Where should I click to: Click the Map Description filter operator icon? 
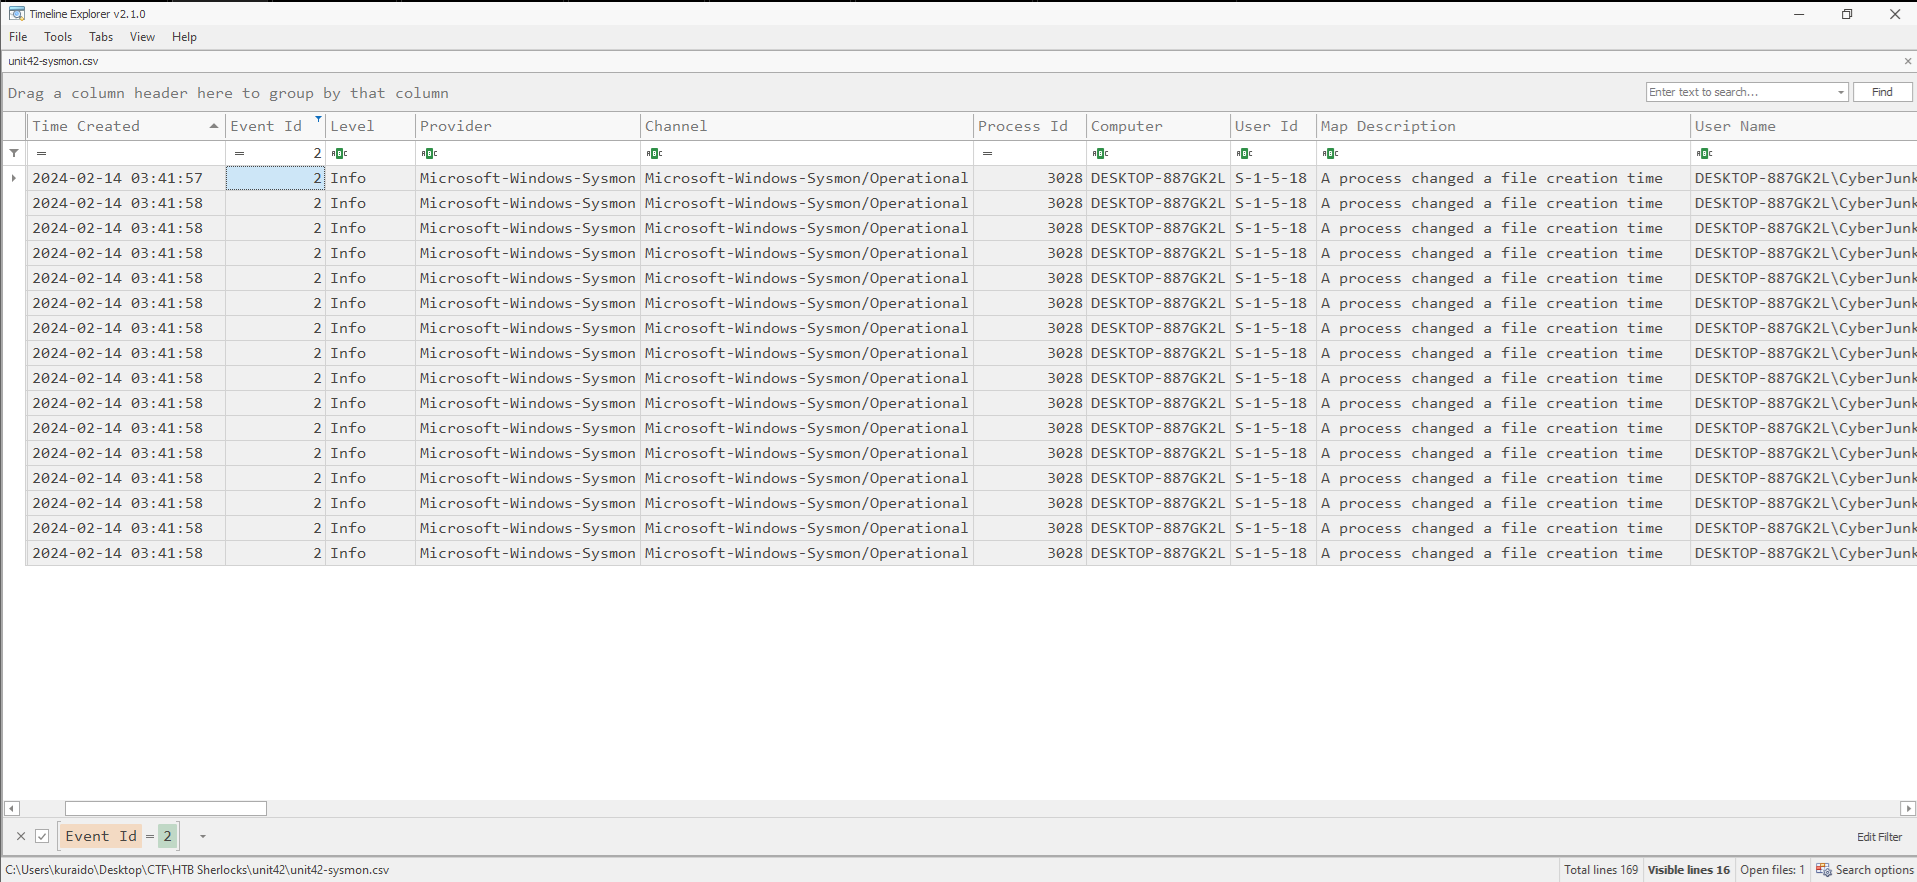click(1329, 153)
